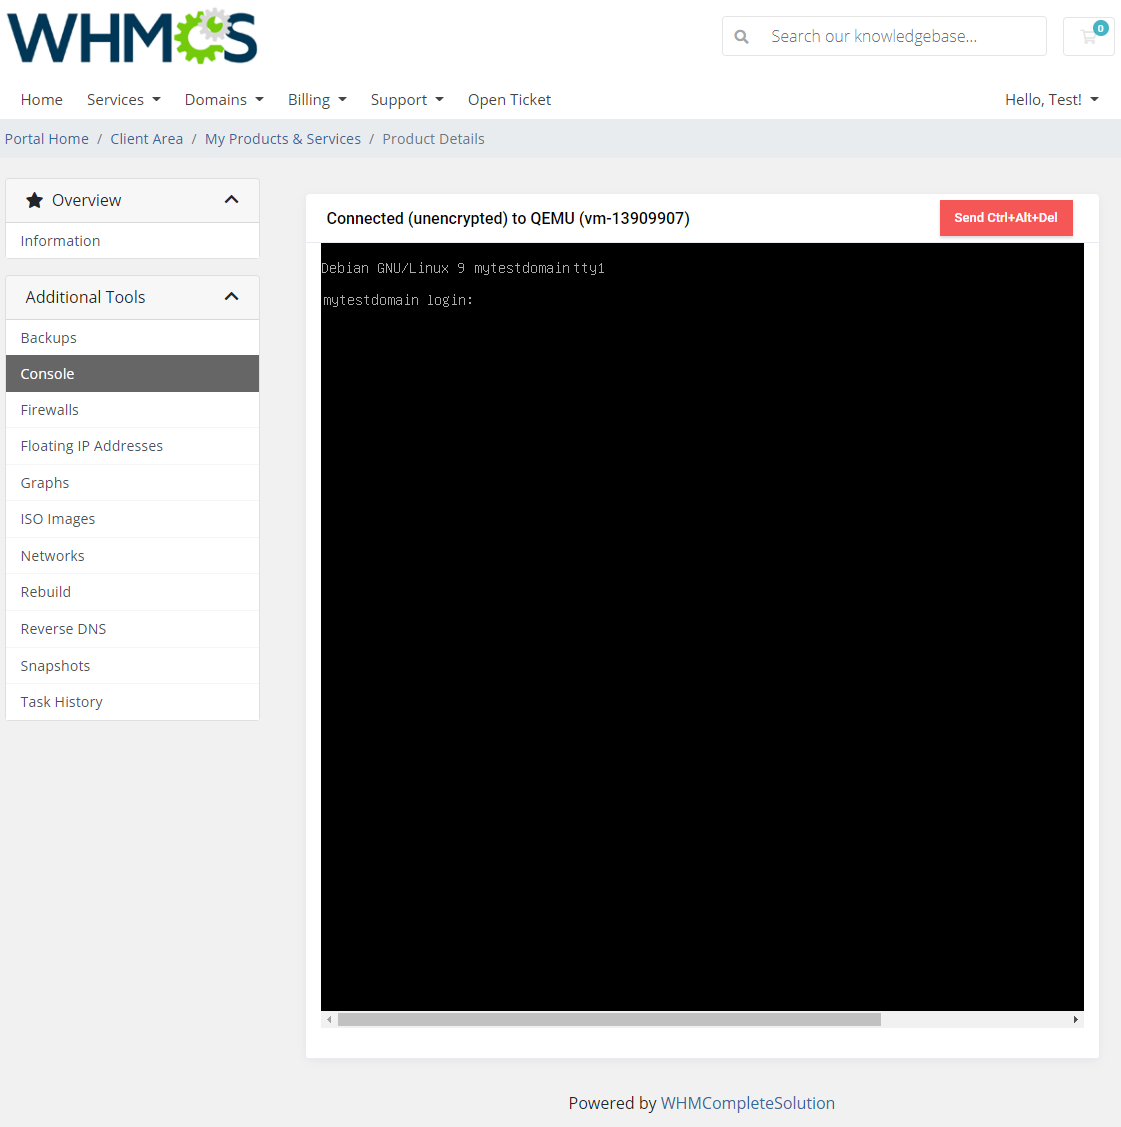The image size is (1121, 1127).
Task: Click the console horizontal scrollbar thumb
Action: click(609, 1019)
